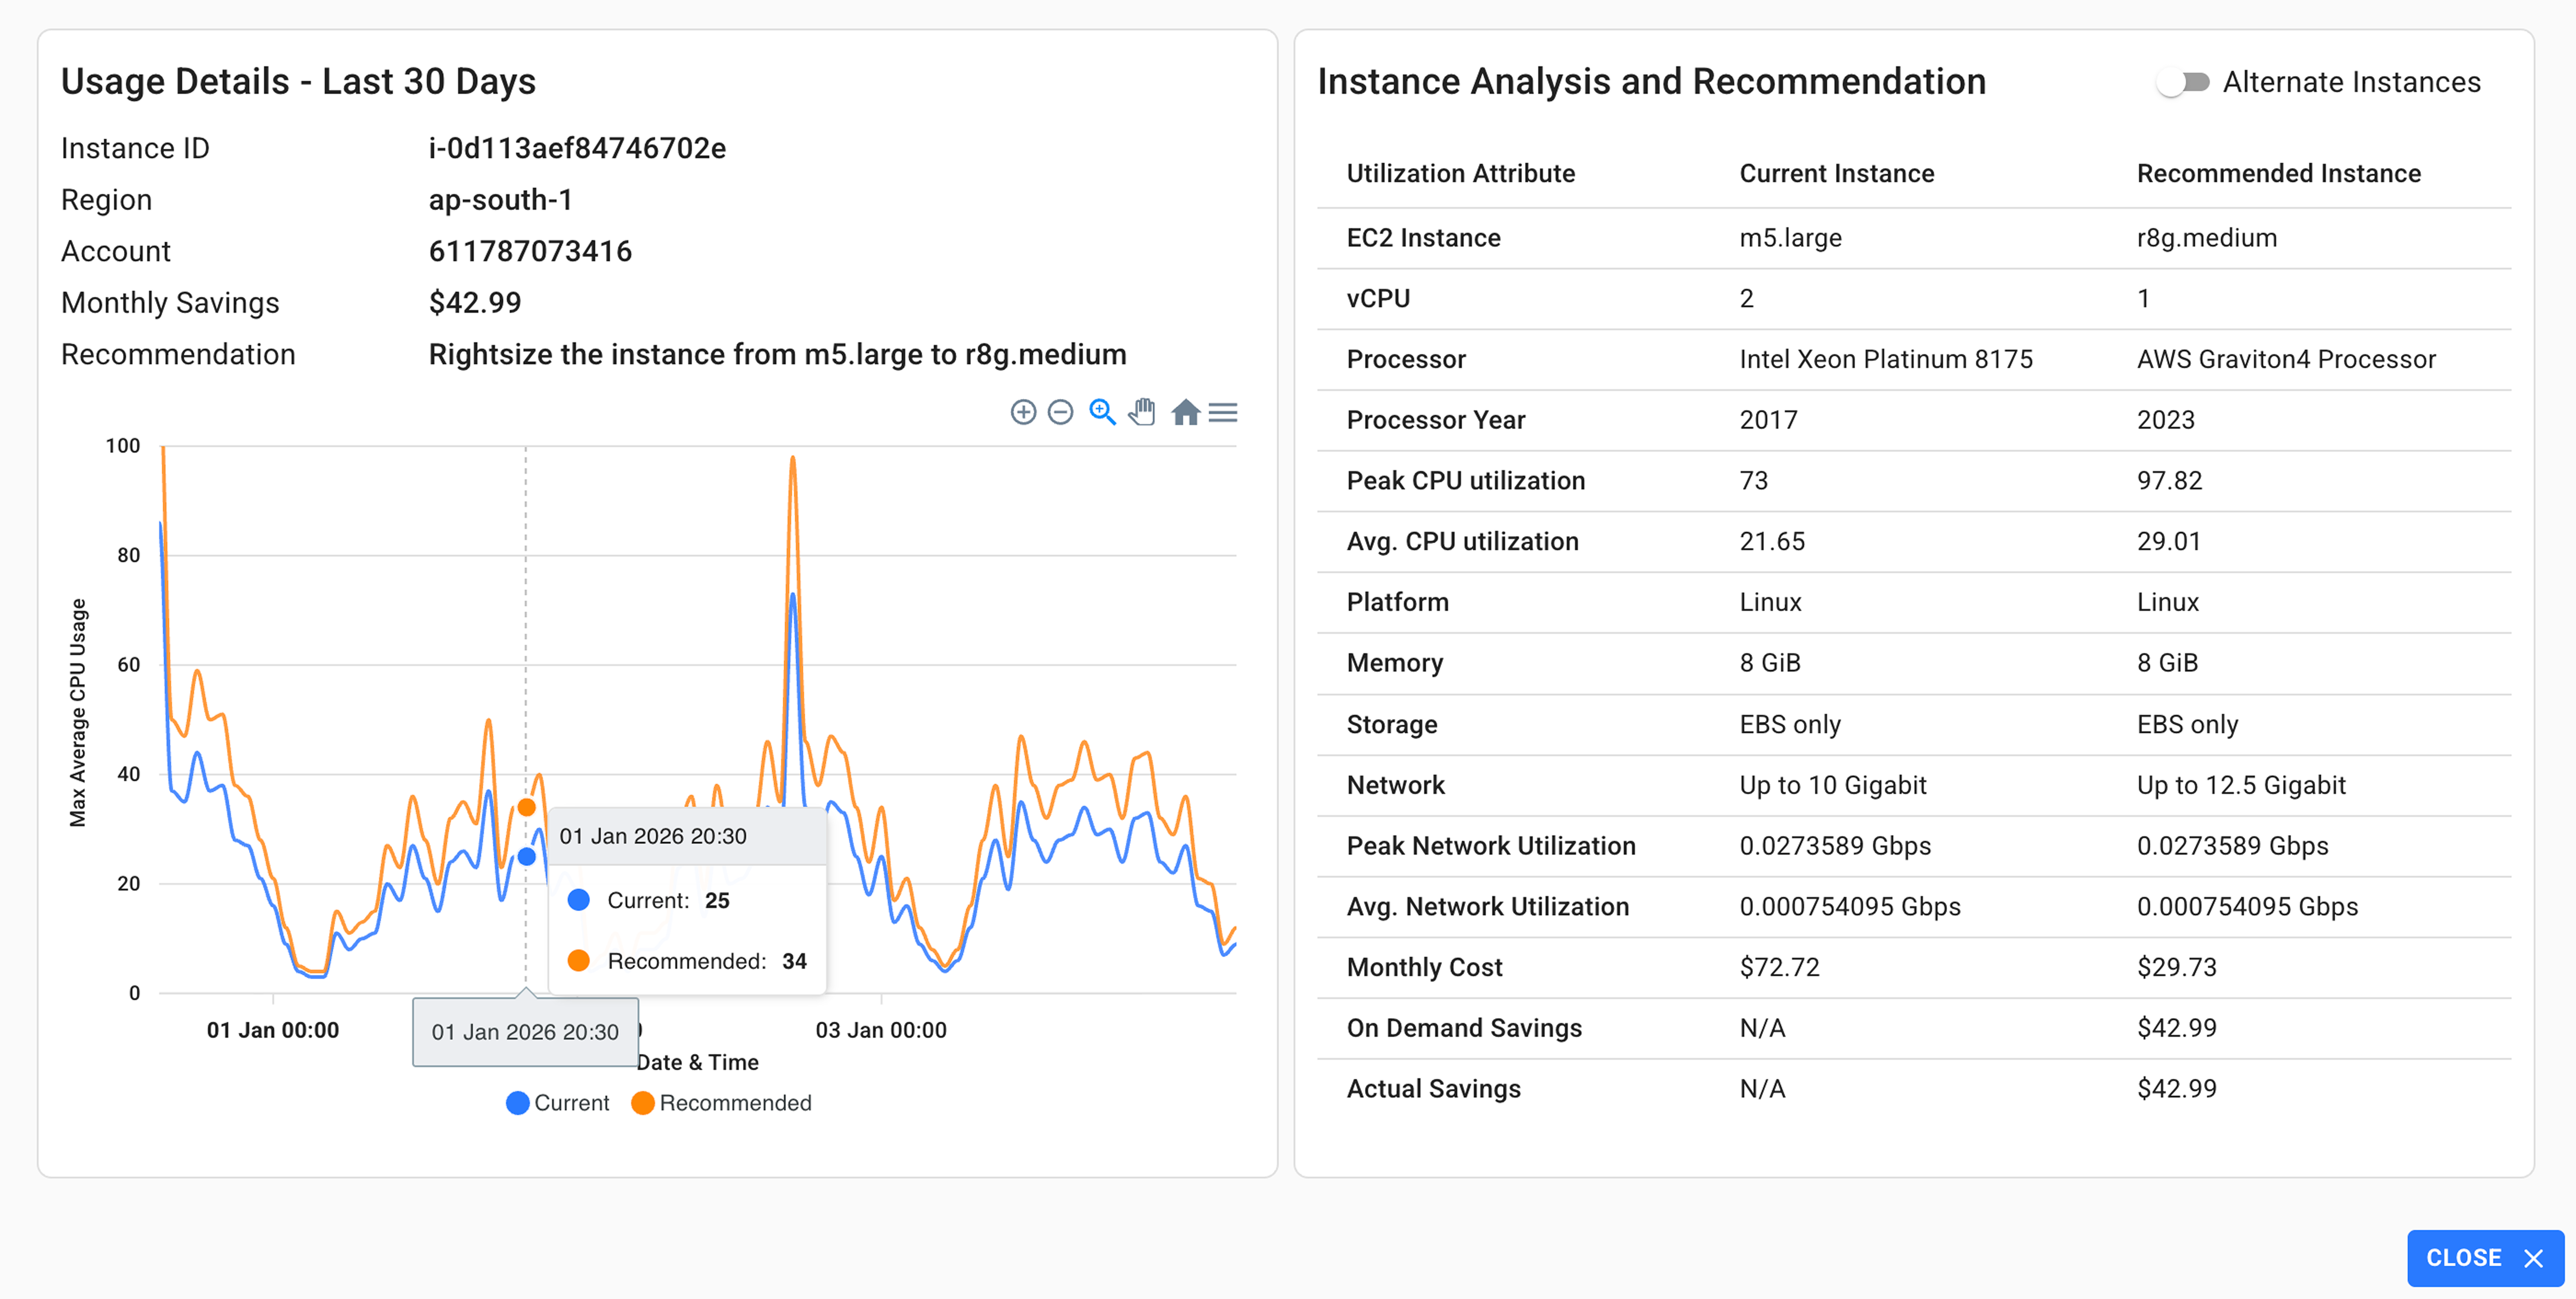Click the X icon in Close button
The image size is (2576, 1299).
click(x=2533, y=1258)
